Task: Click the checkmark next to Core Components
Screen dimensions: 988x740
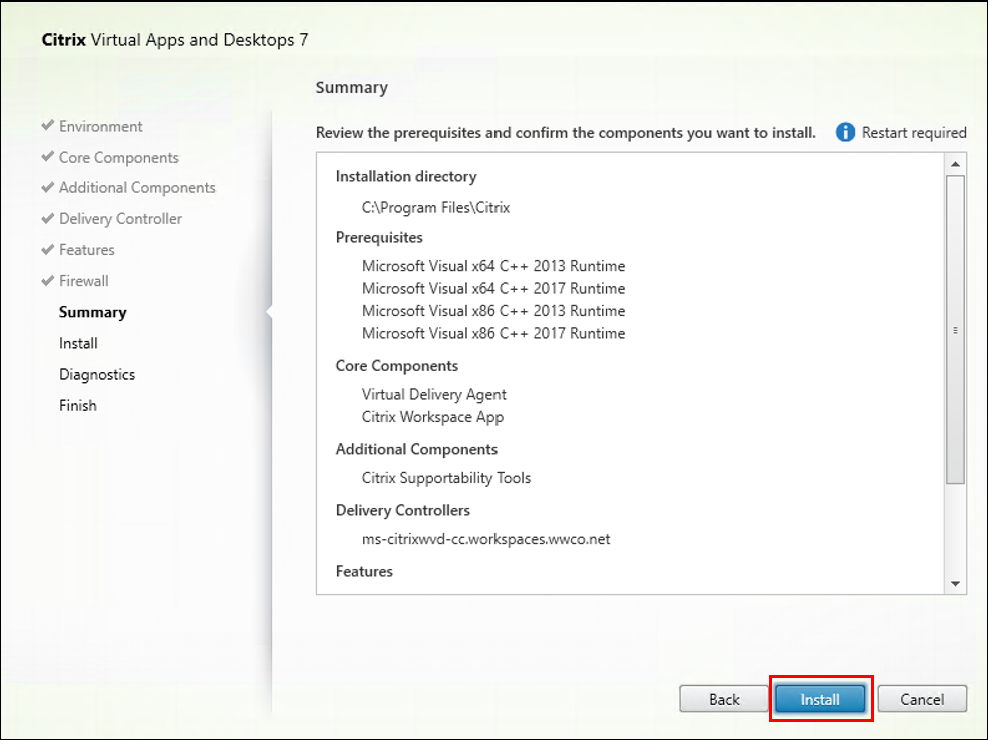Action: coord(47,157)
